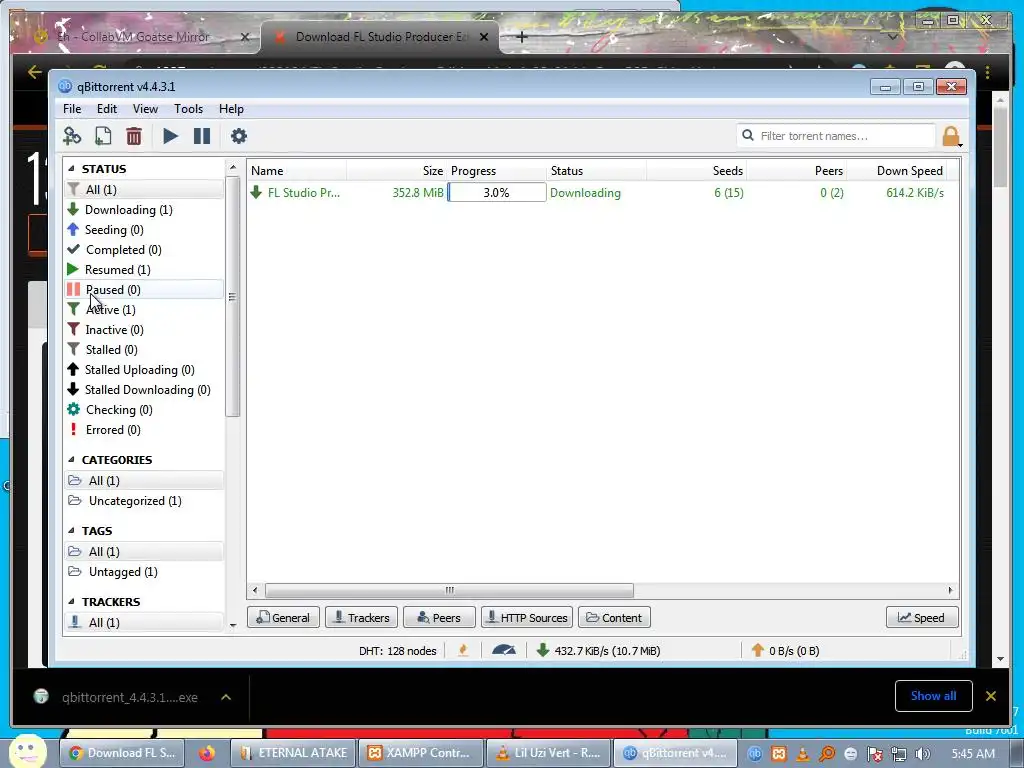This screenshot has height=768, width=1024.
Task: Open the Speed graph tab
Action: point(922,618)
